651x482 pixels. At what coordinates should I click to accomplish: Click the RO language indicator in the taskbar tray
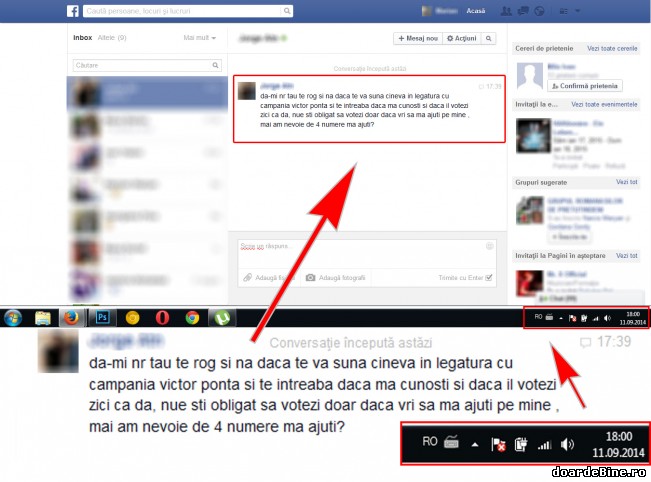click(538, 317)
